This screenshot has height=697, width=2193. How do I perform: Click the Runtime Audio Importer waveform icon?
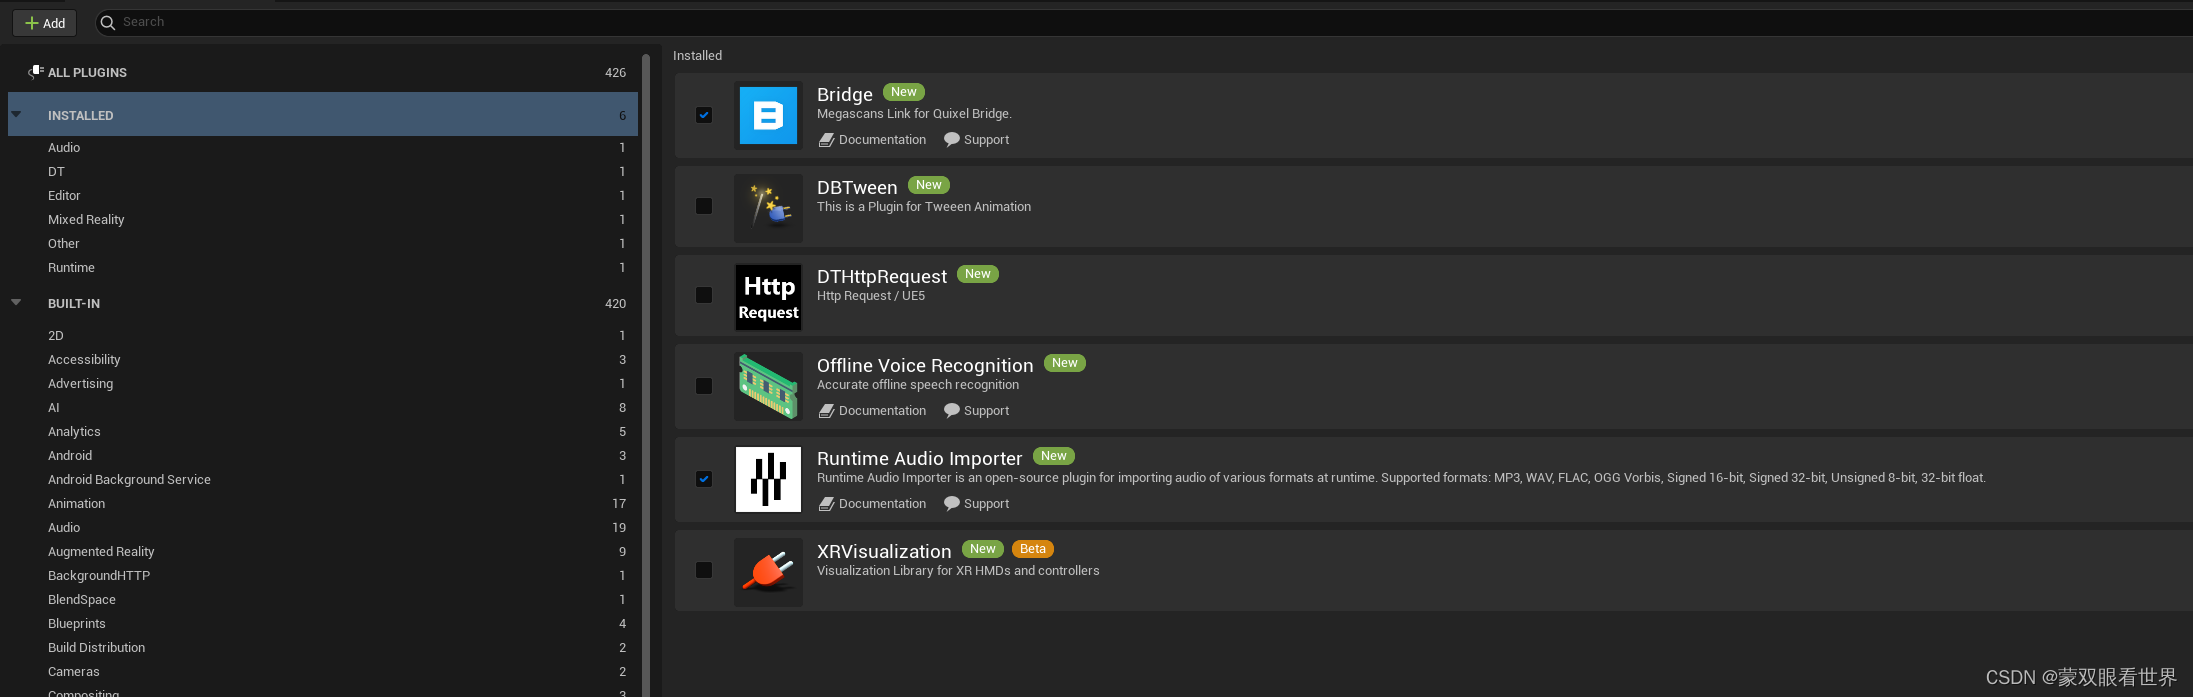pos(768,479)
